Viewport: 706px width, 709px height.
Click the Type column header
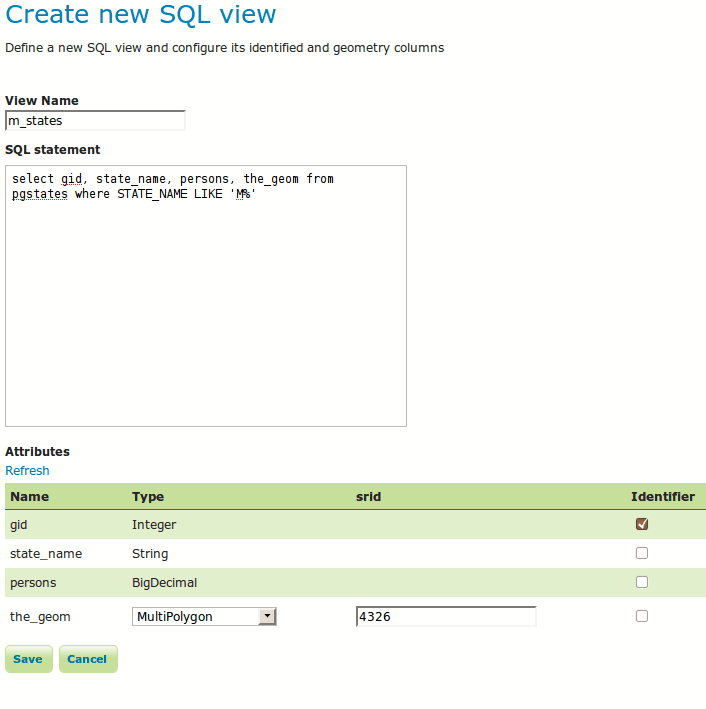pos(148,497)
